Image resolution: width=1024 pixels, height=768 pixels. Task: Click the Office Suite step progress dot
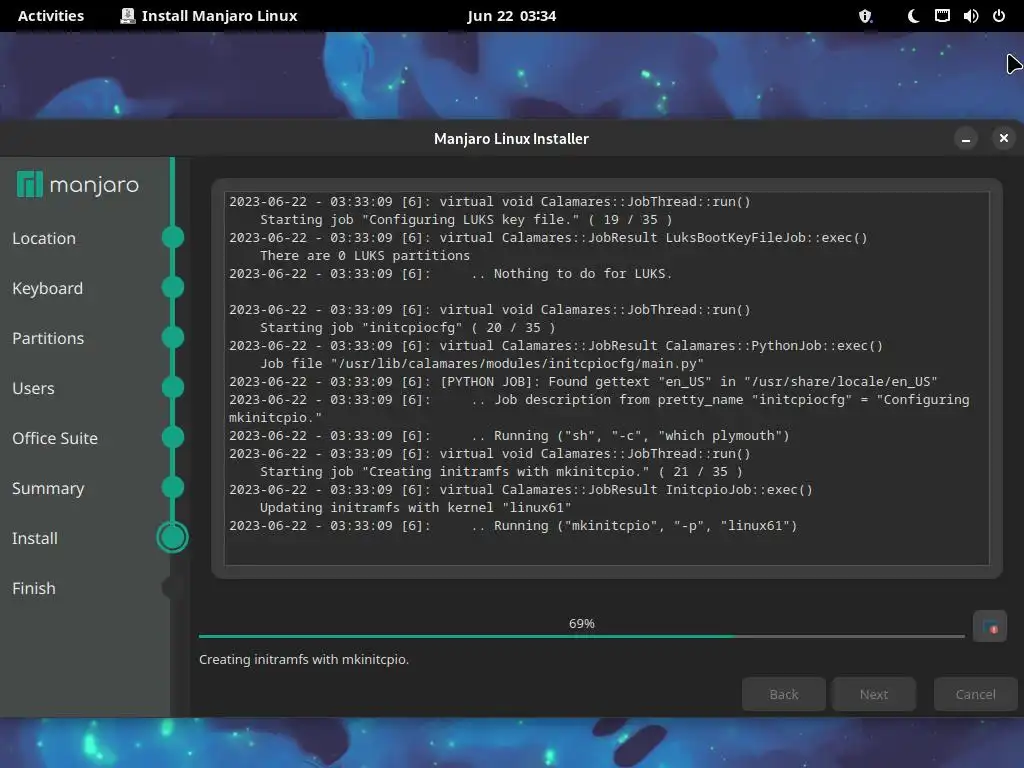click(x=172, y=438)
